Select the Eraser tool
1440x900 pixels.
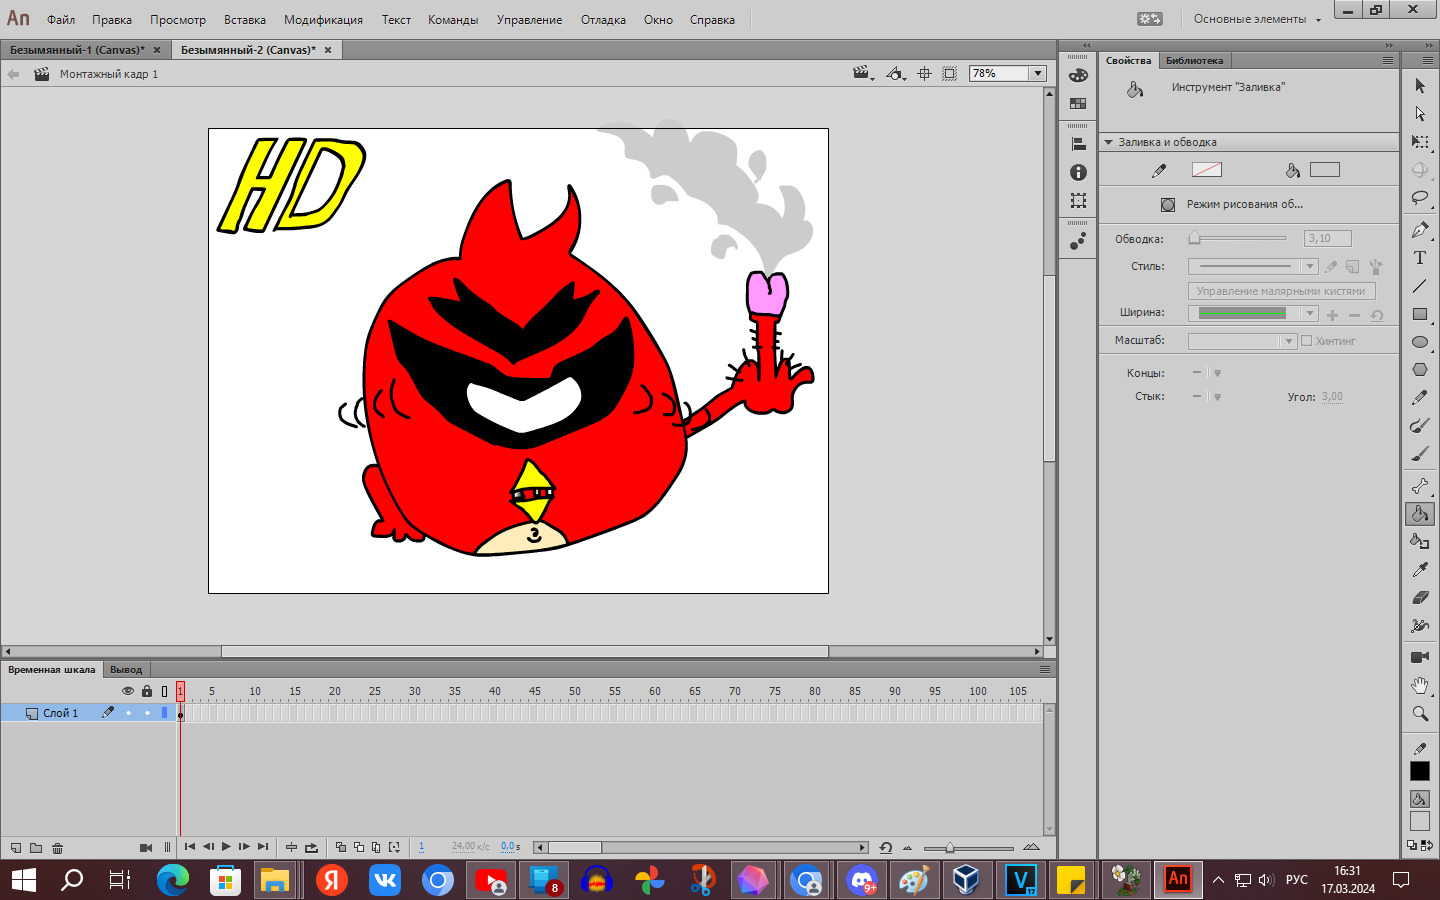click(1419, 598)
